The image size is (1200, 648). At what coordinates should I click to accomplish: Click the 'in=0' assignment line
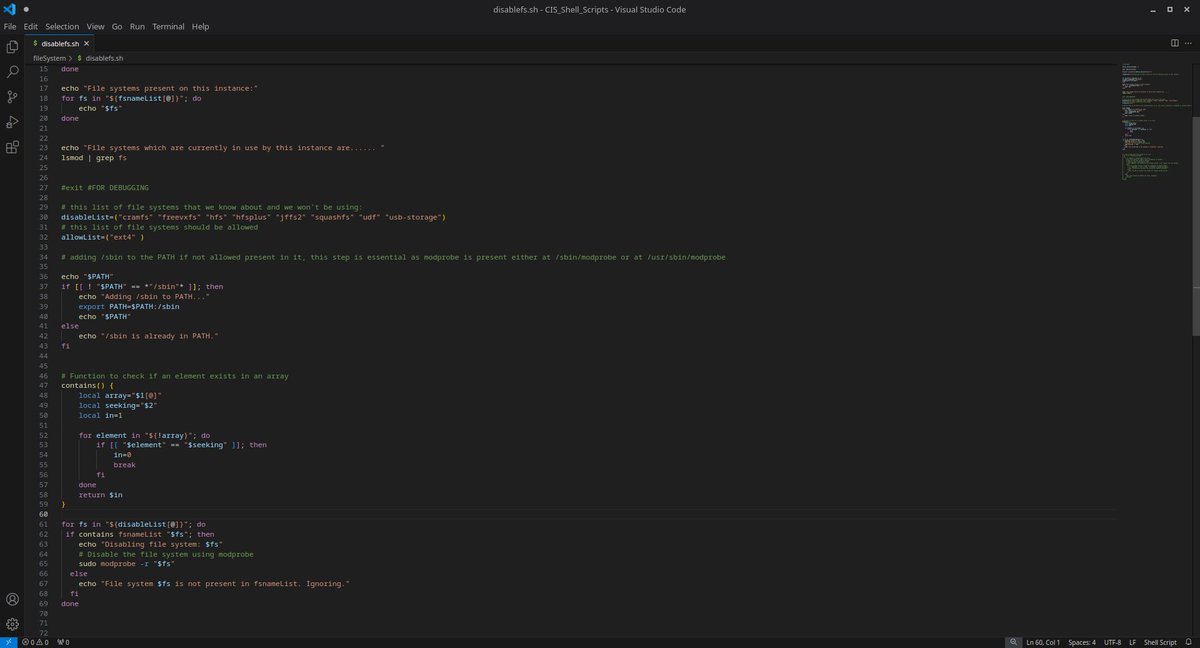tap(122, 455)
